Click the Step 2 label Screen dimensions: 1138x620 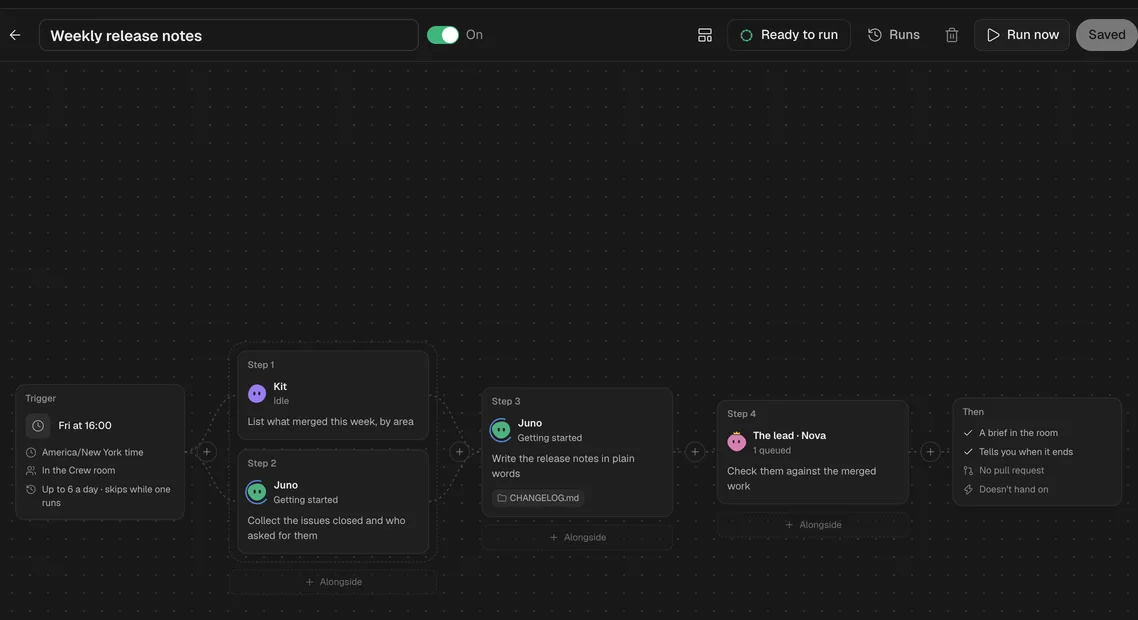261,463
